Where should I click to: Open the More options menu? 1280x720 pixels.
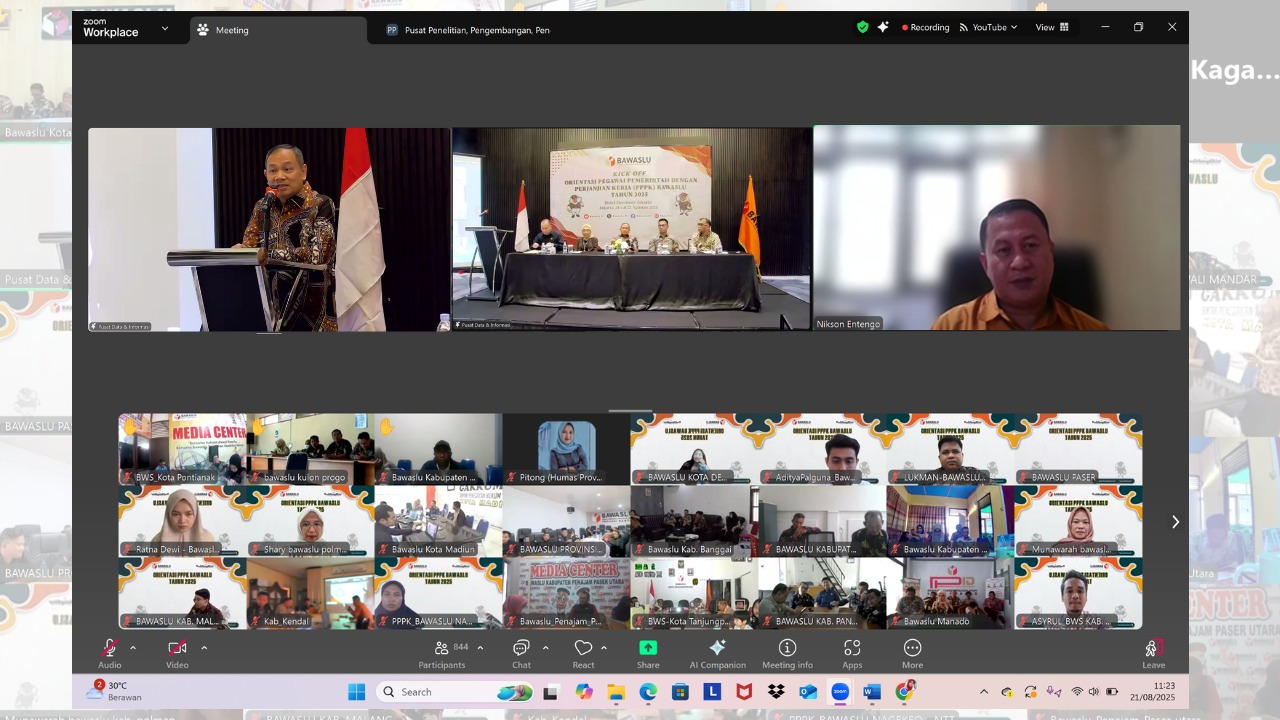point(912,649)
